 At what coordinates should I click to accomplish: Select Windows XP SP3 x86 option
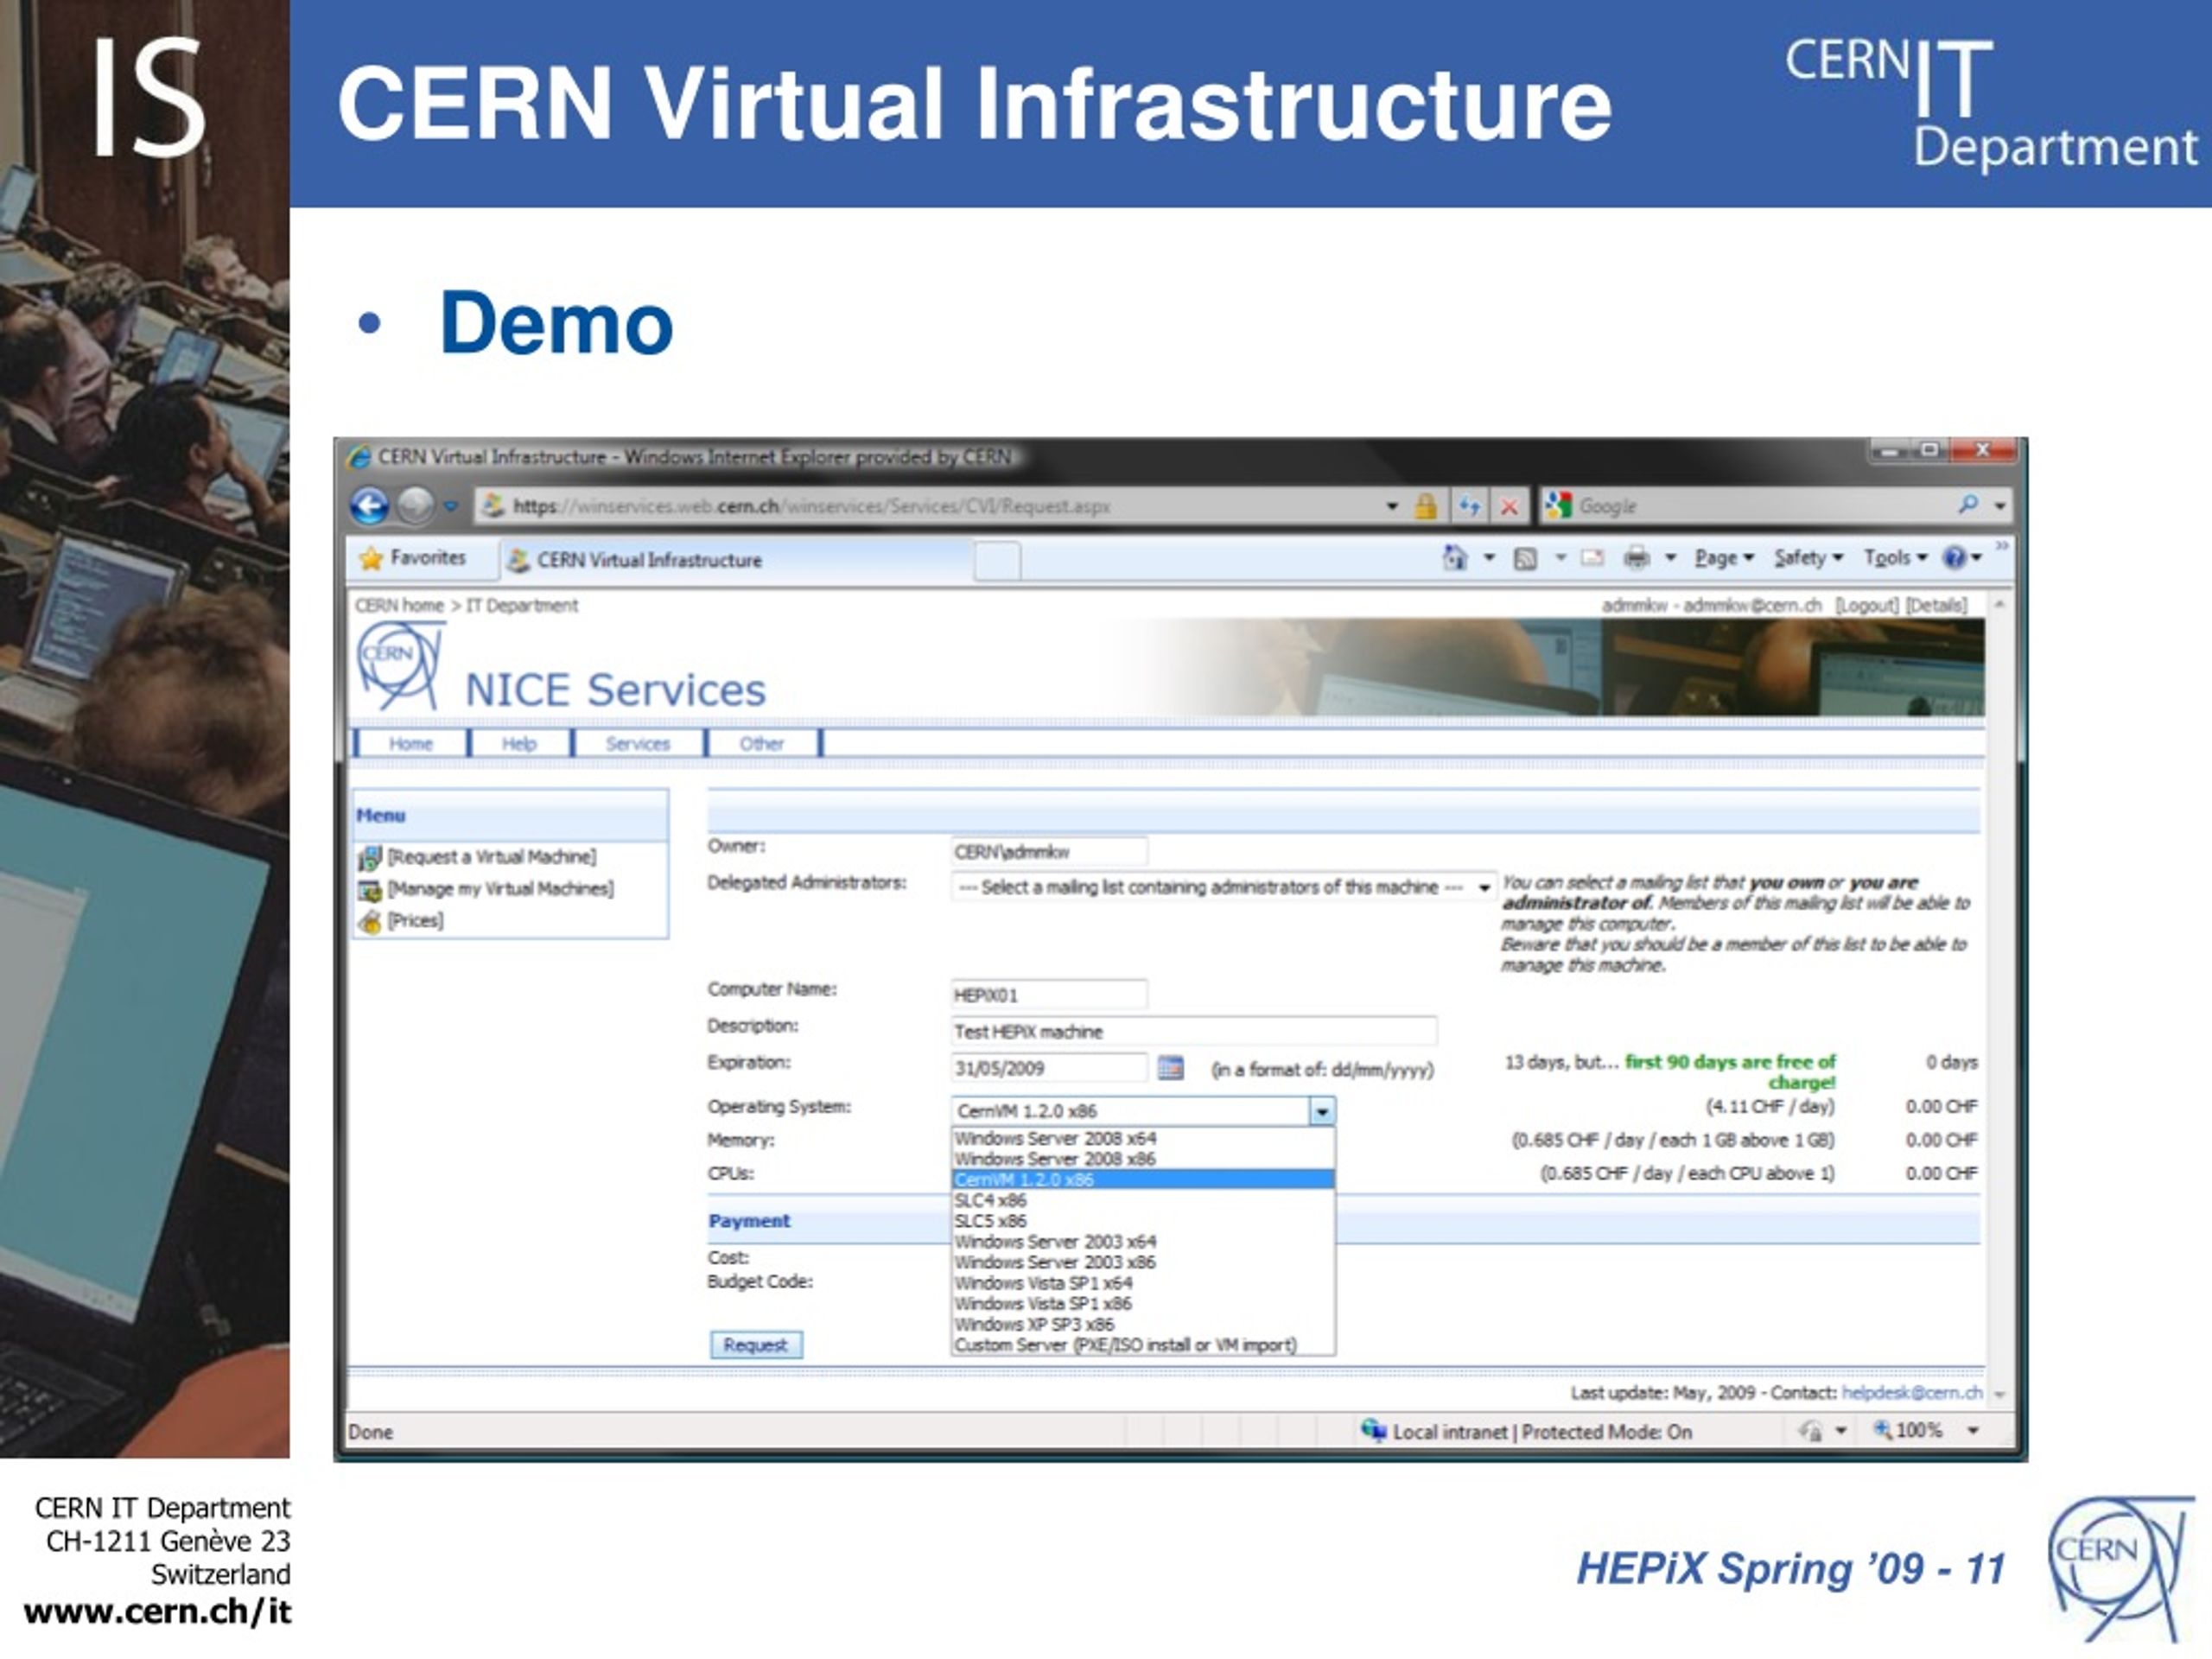point(1142,1324)
